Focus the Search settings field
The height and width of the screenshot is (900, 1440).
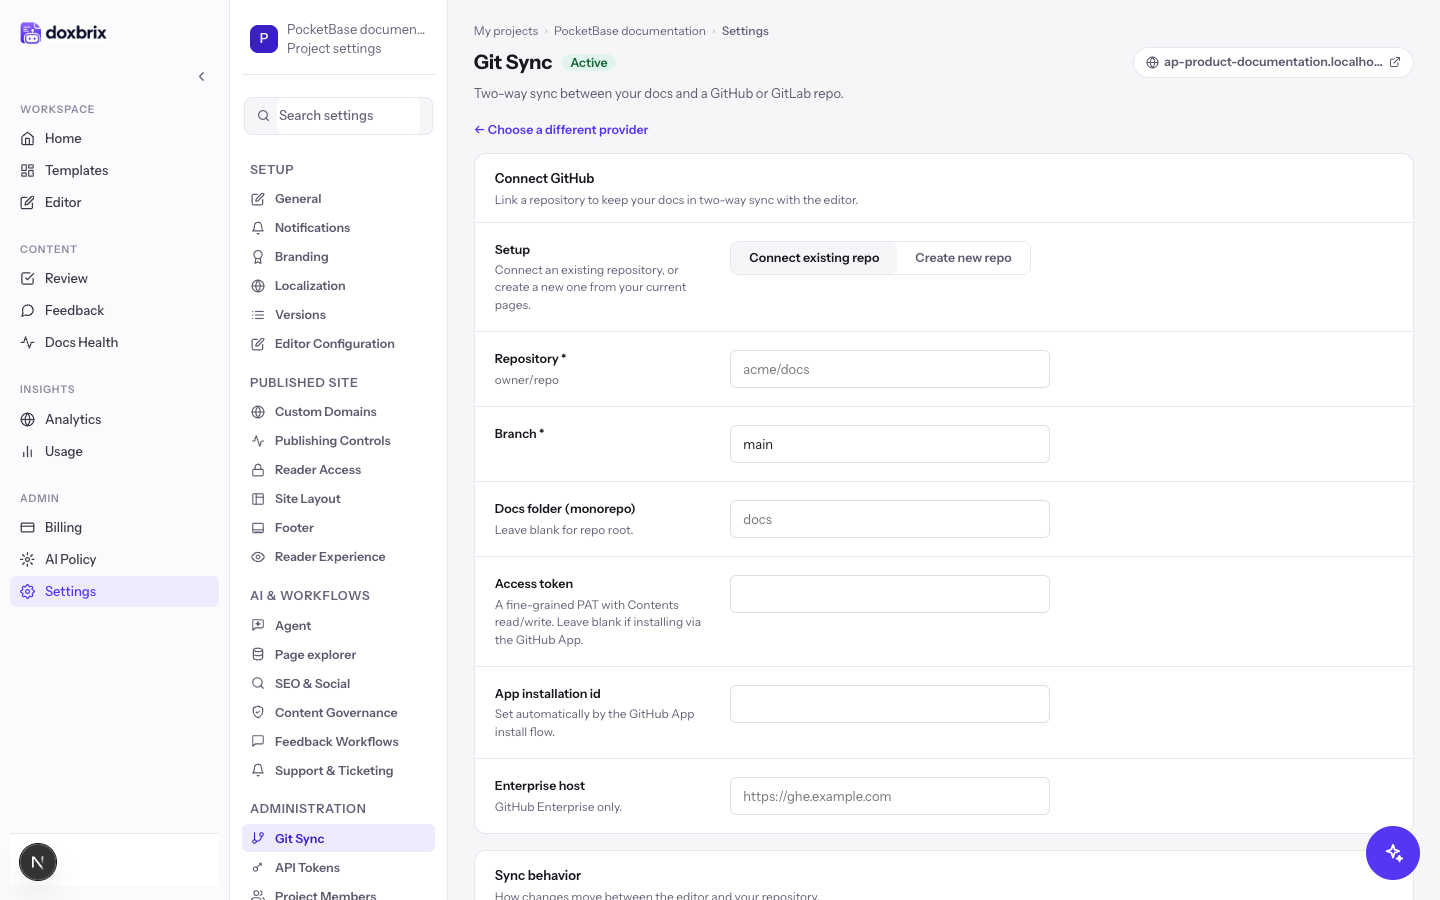338,116
